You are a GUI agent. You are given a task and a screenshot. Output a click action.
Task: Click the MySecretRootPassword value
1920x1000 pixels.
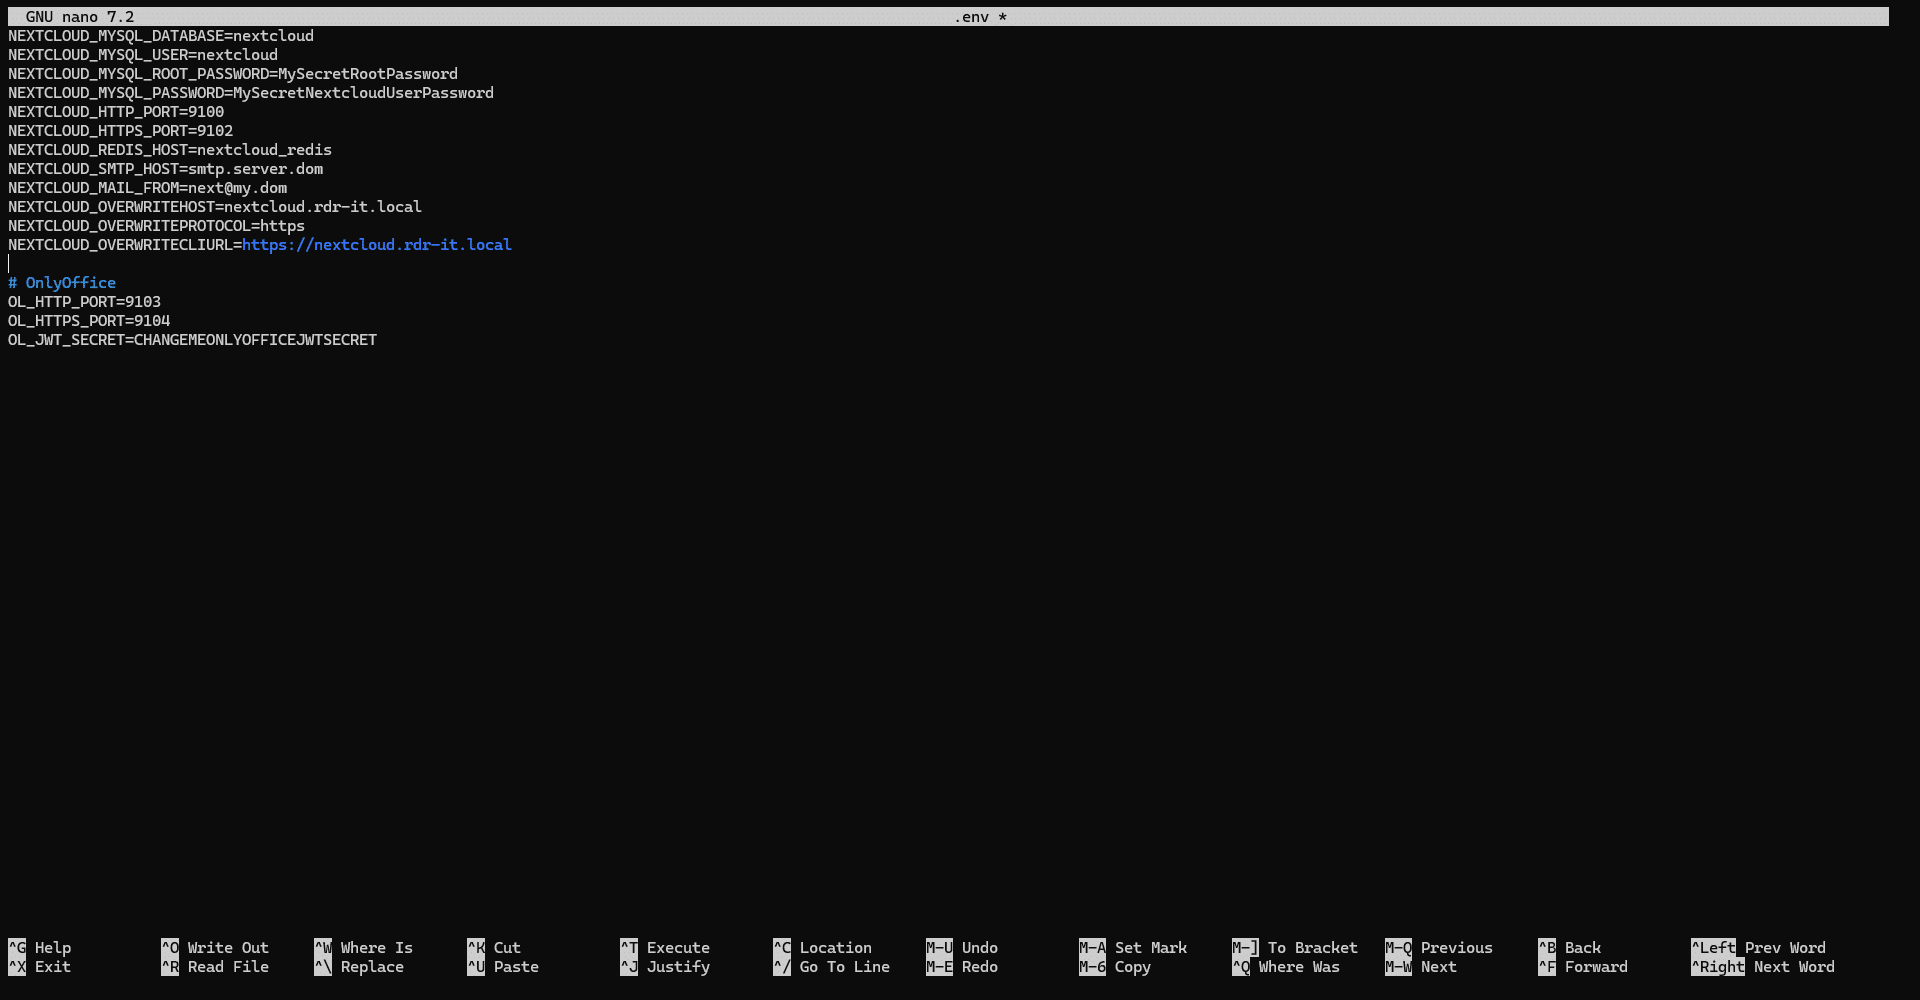tap(367, 74)
